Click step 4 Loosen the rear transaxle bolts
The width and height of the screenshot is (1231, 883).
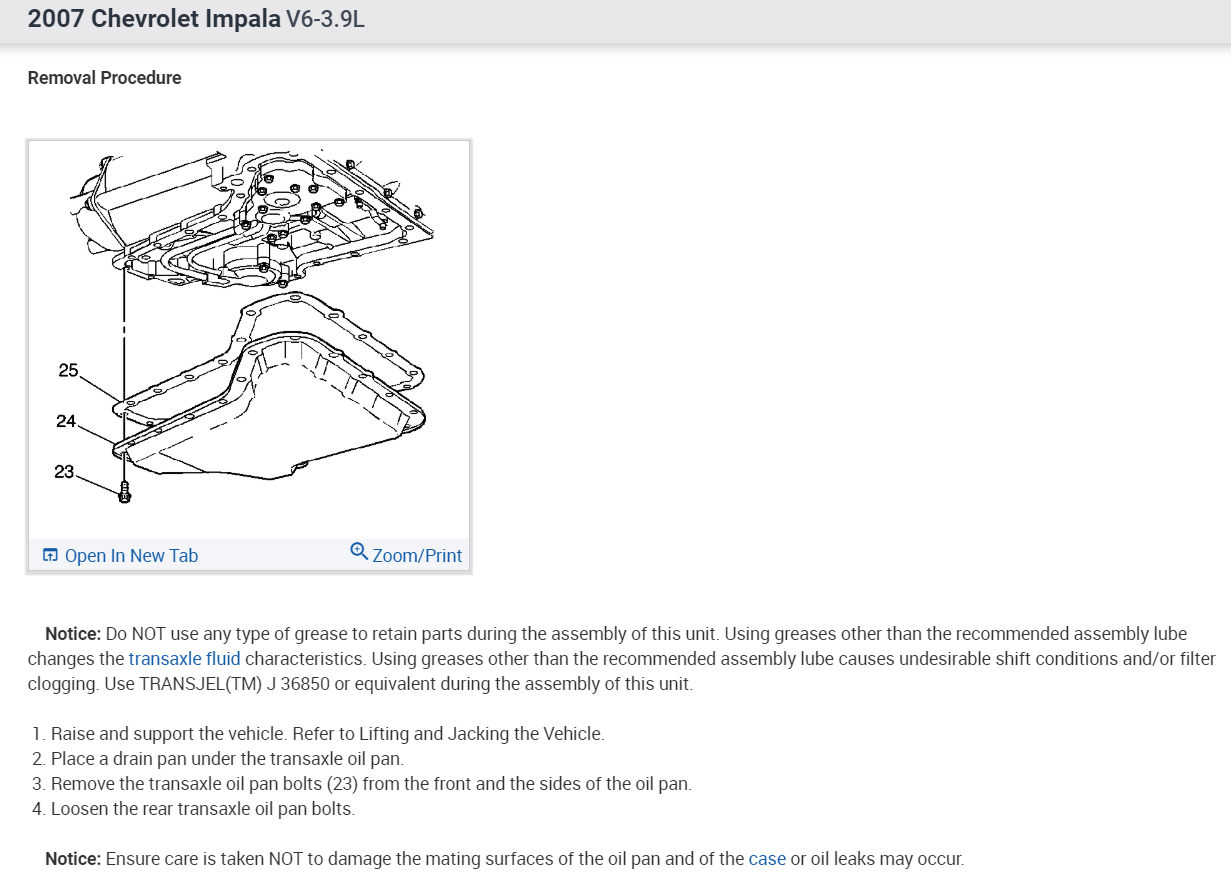click(194, 809)
